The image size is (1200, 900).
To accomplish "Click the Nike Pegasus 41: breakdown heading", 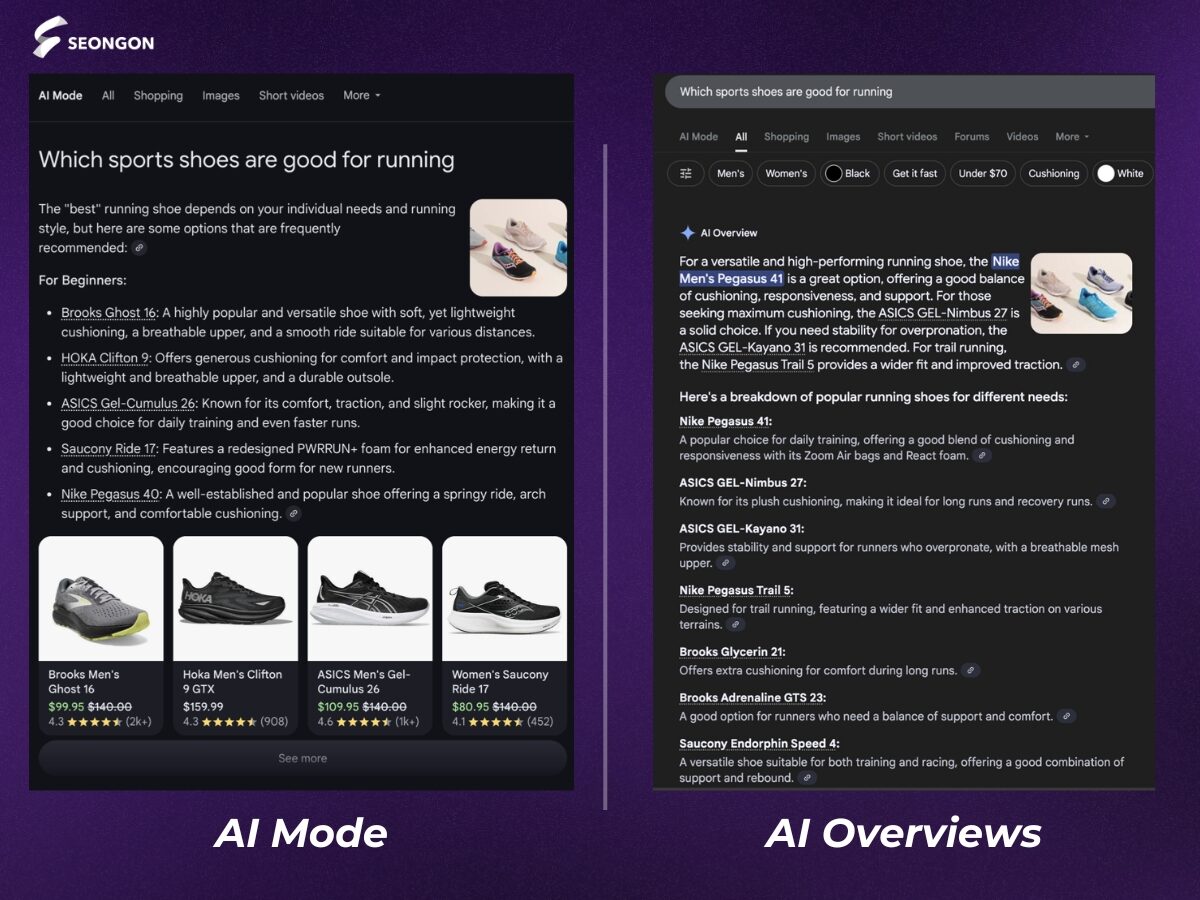I will [725, 422].
